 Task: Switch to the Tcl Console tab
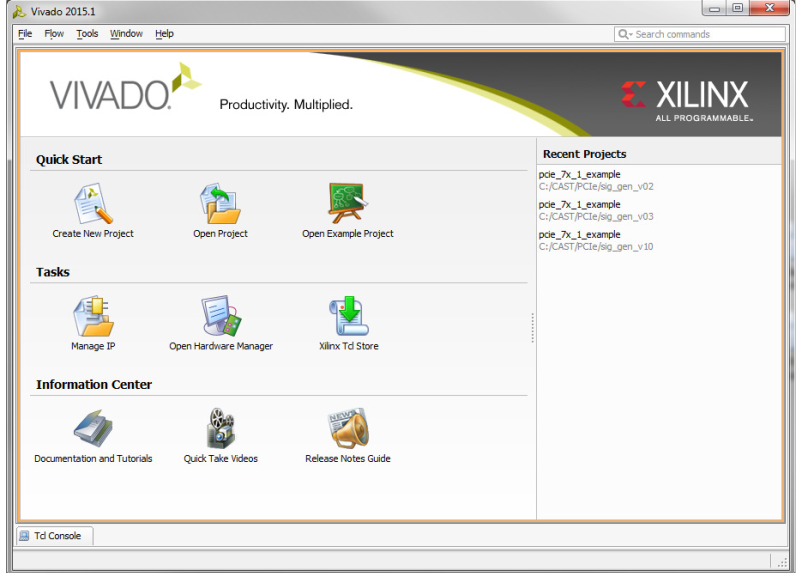pos(55,536)
